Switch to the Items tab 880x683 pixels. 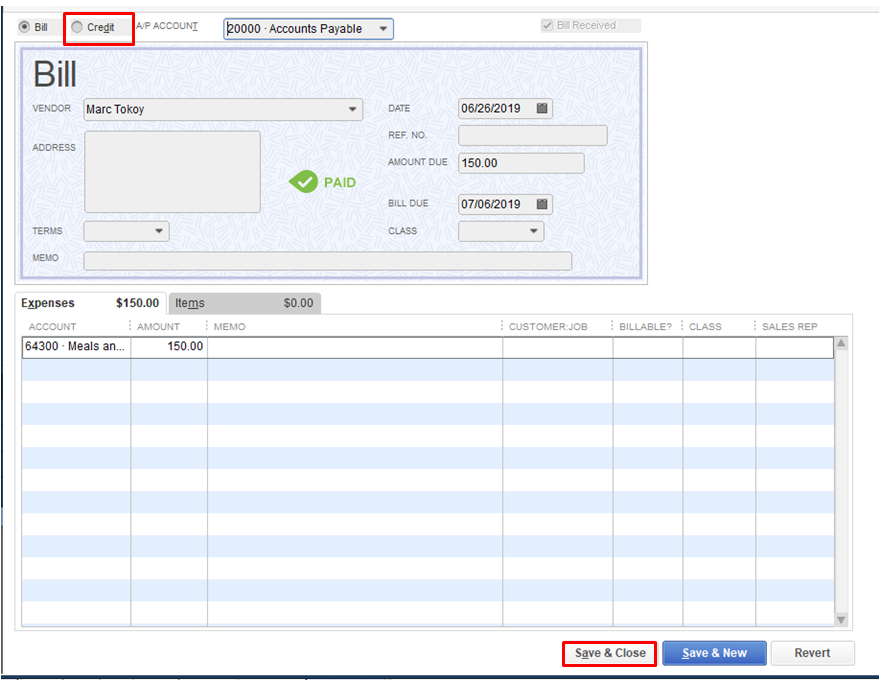pyautogui.click(x=245, y=303)
